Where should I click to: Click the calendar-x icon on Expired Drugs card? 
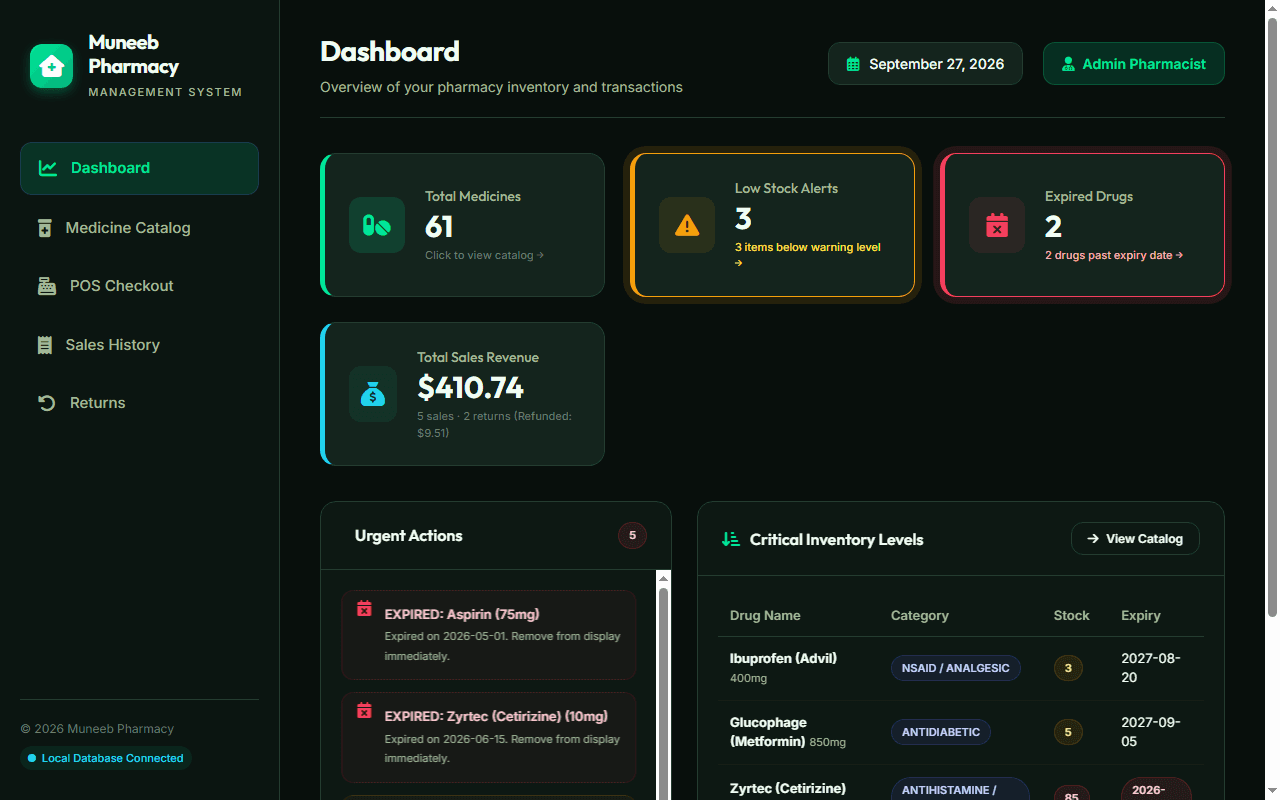pos(997,225)
